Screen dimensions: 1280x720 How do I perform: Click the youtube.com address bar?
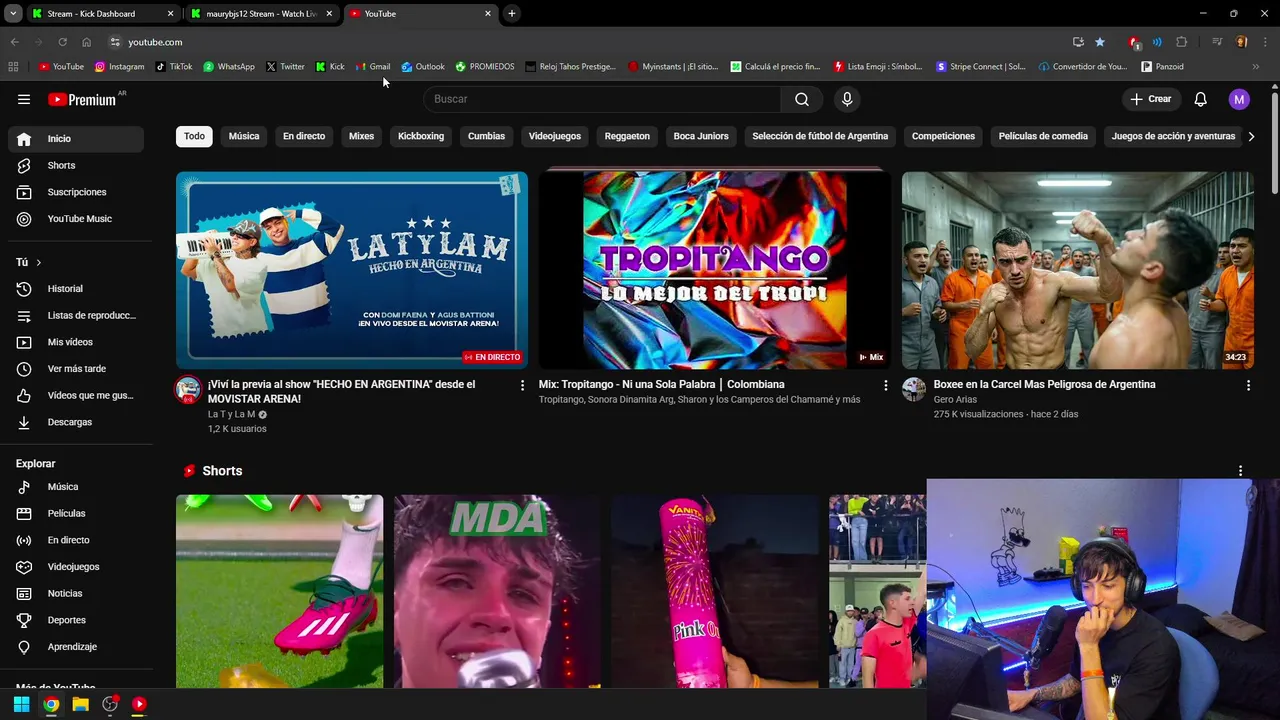(590, 42)
